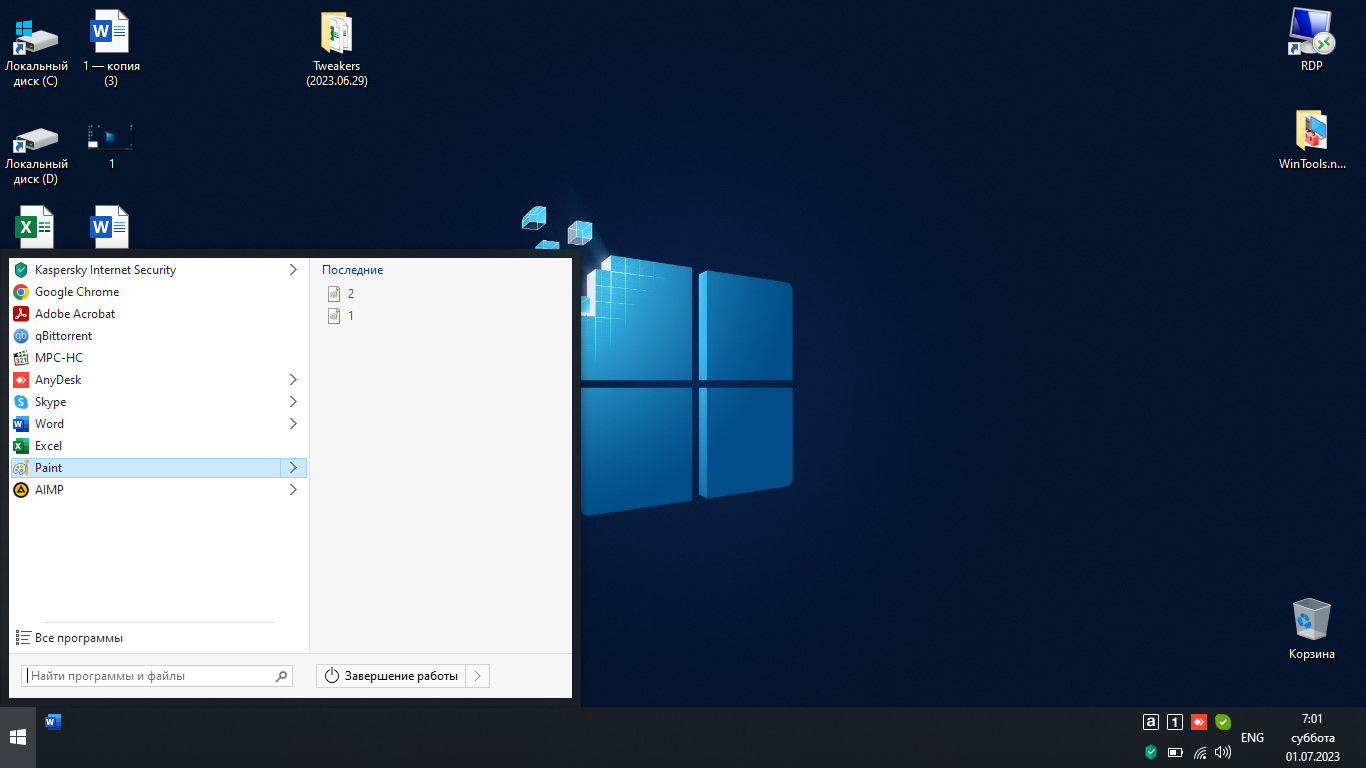Click the red AnyDesk tray icon
This screenshot has height=768, width=1366.
[x=1199, y=722]
